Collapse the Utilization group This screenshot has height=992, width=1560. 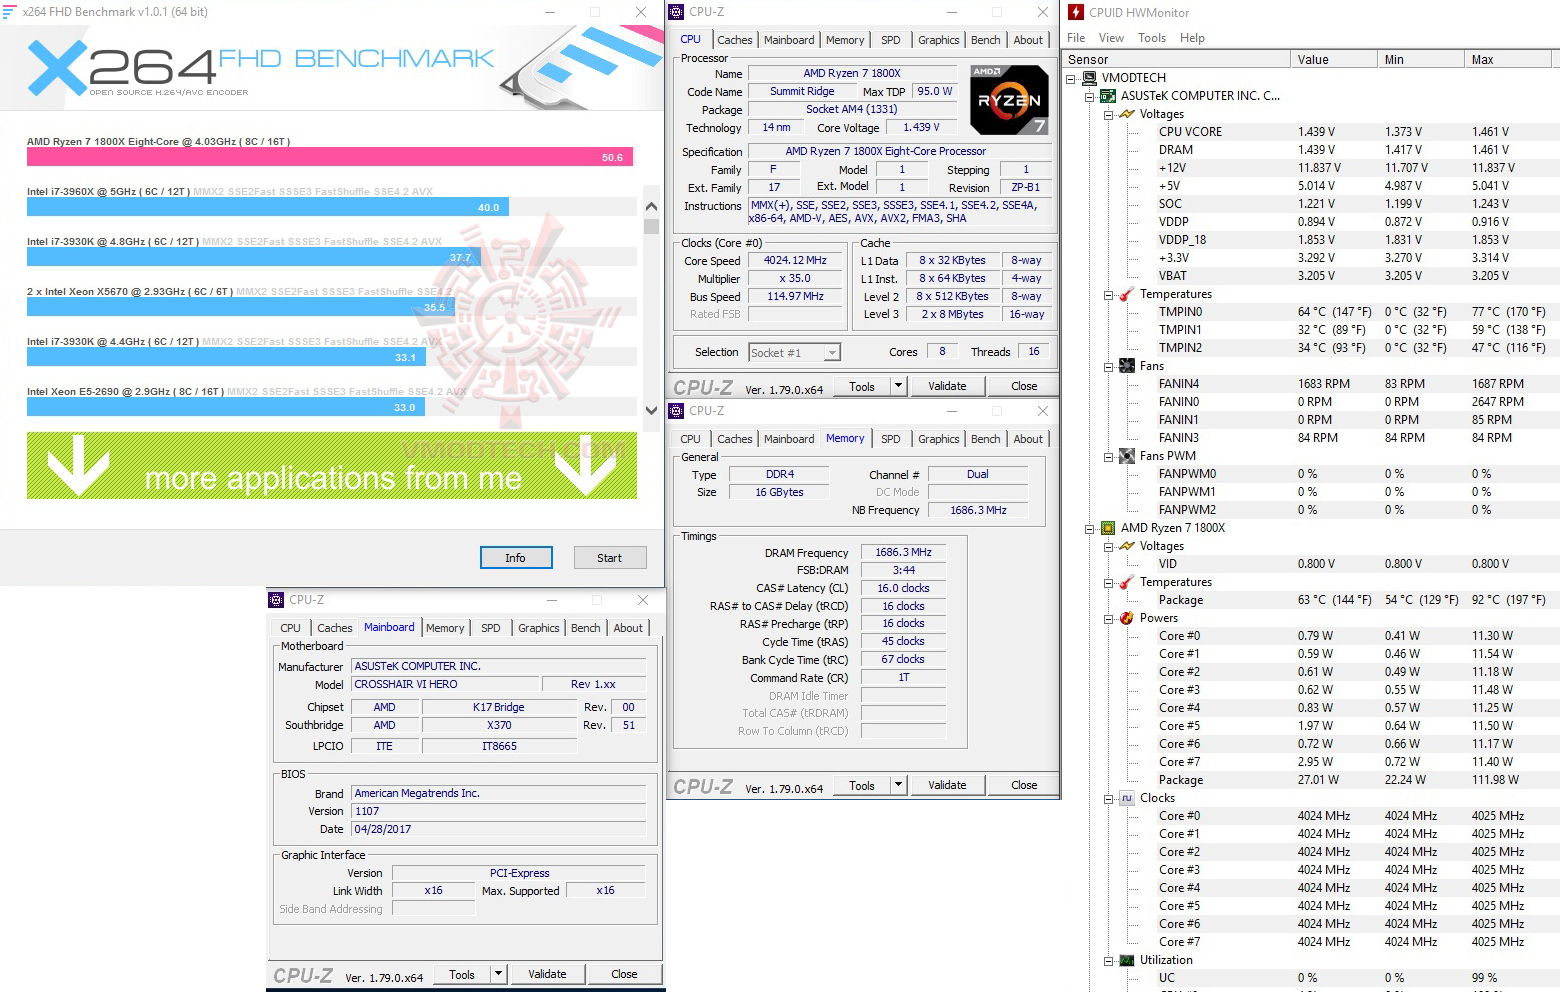1109,960
